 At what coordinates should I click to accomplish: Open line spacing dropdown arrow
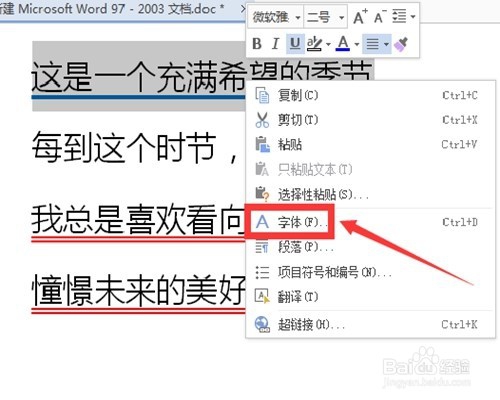click(x=413, y=17)
